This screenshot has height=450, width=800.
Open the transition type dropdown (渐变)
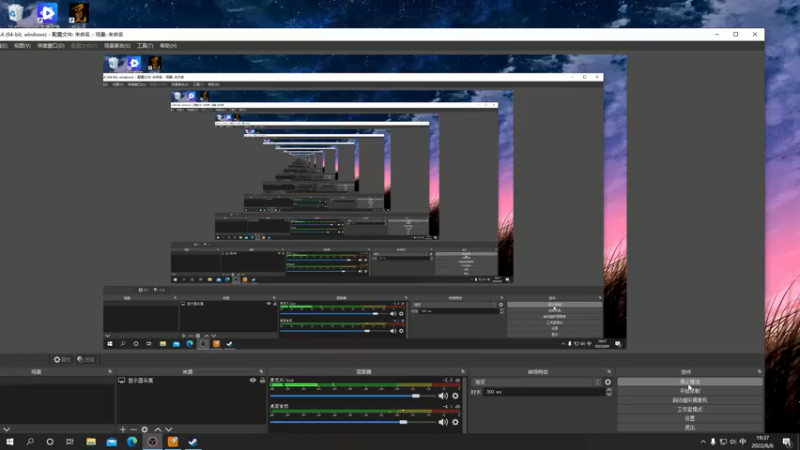537,382
